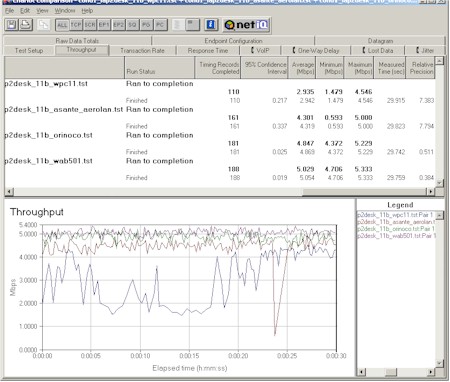The image size is (450, 382).
Task: Click the Legend list scroll up arrow
Action: [x=440, y=215]
